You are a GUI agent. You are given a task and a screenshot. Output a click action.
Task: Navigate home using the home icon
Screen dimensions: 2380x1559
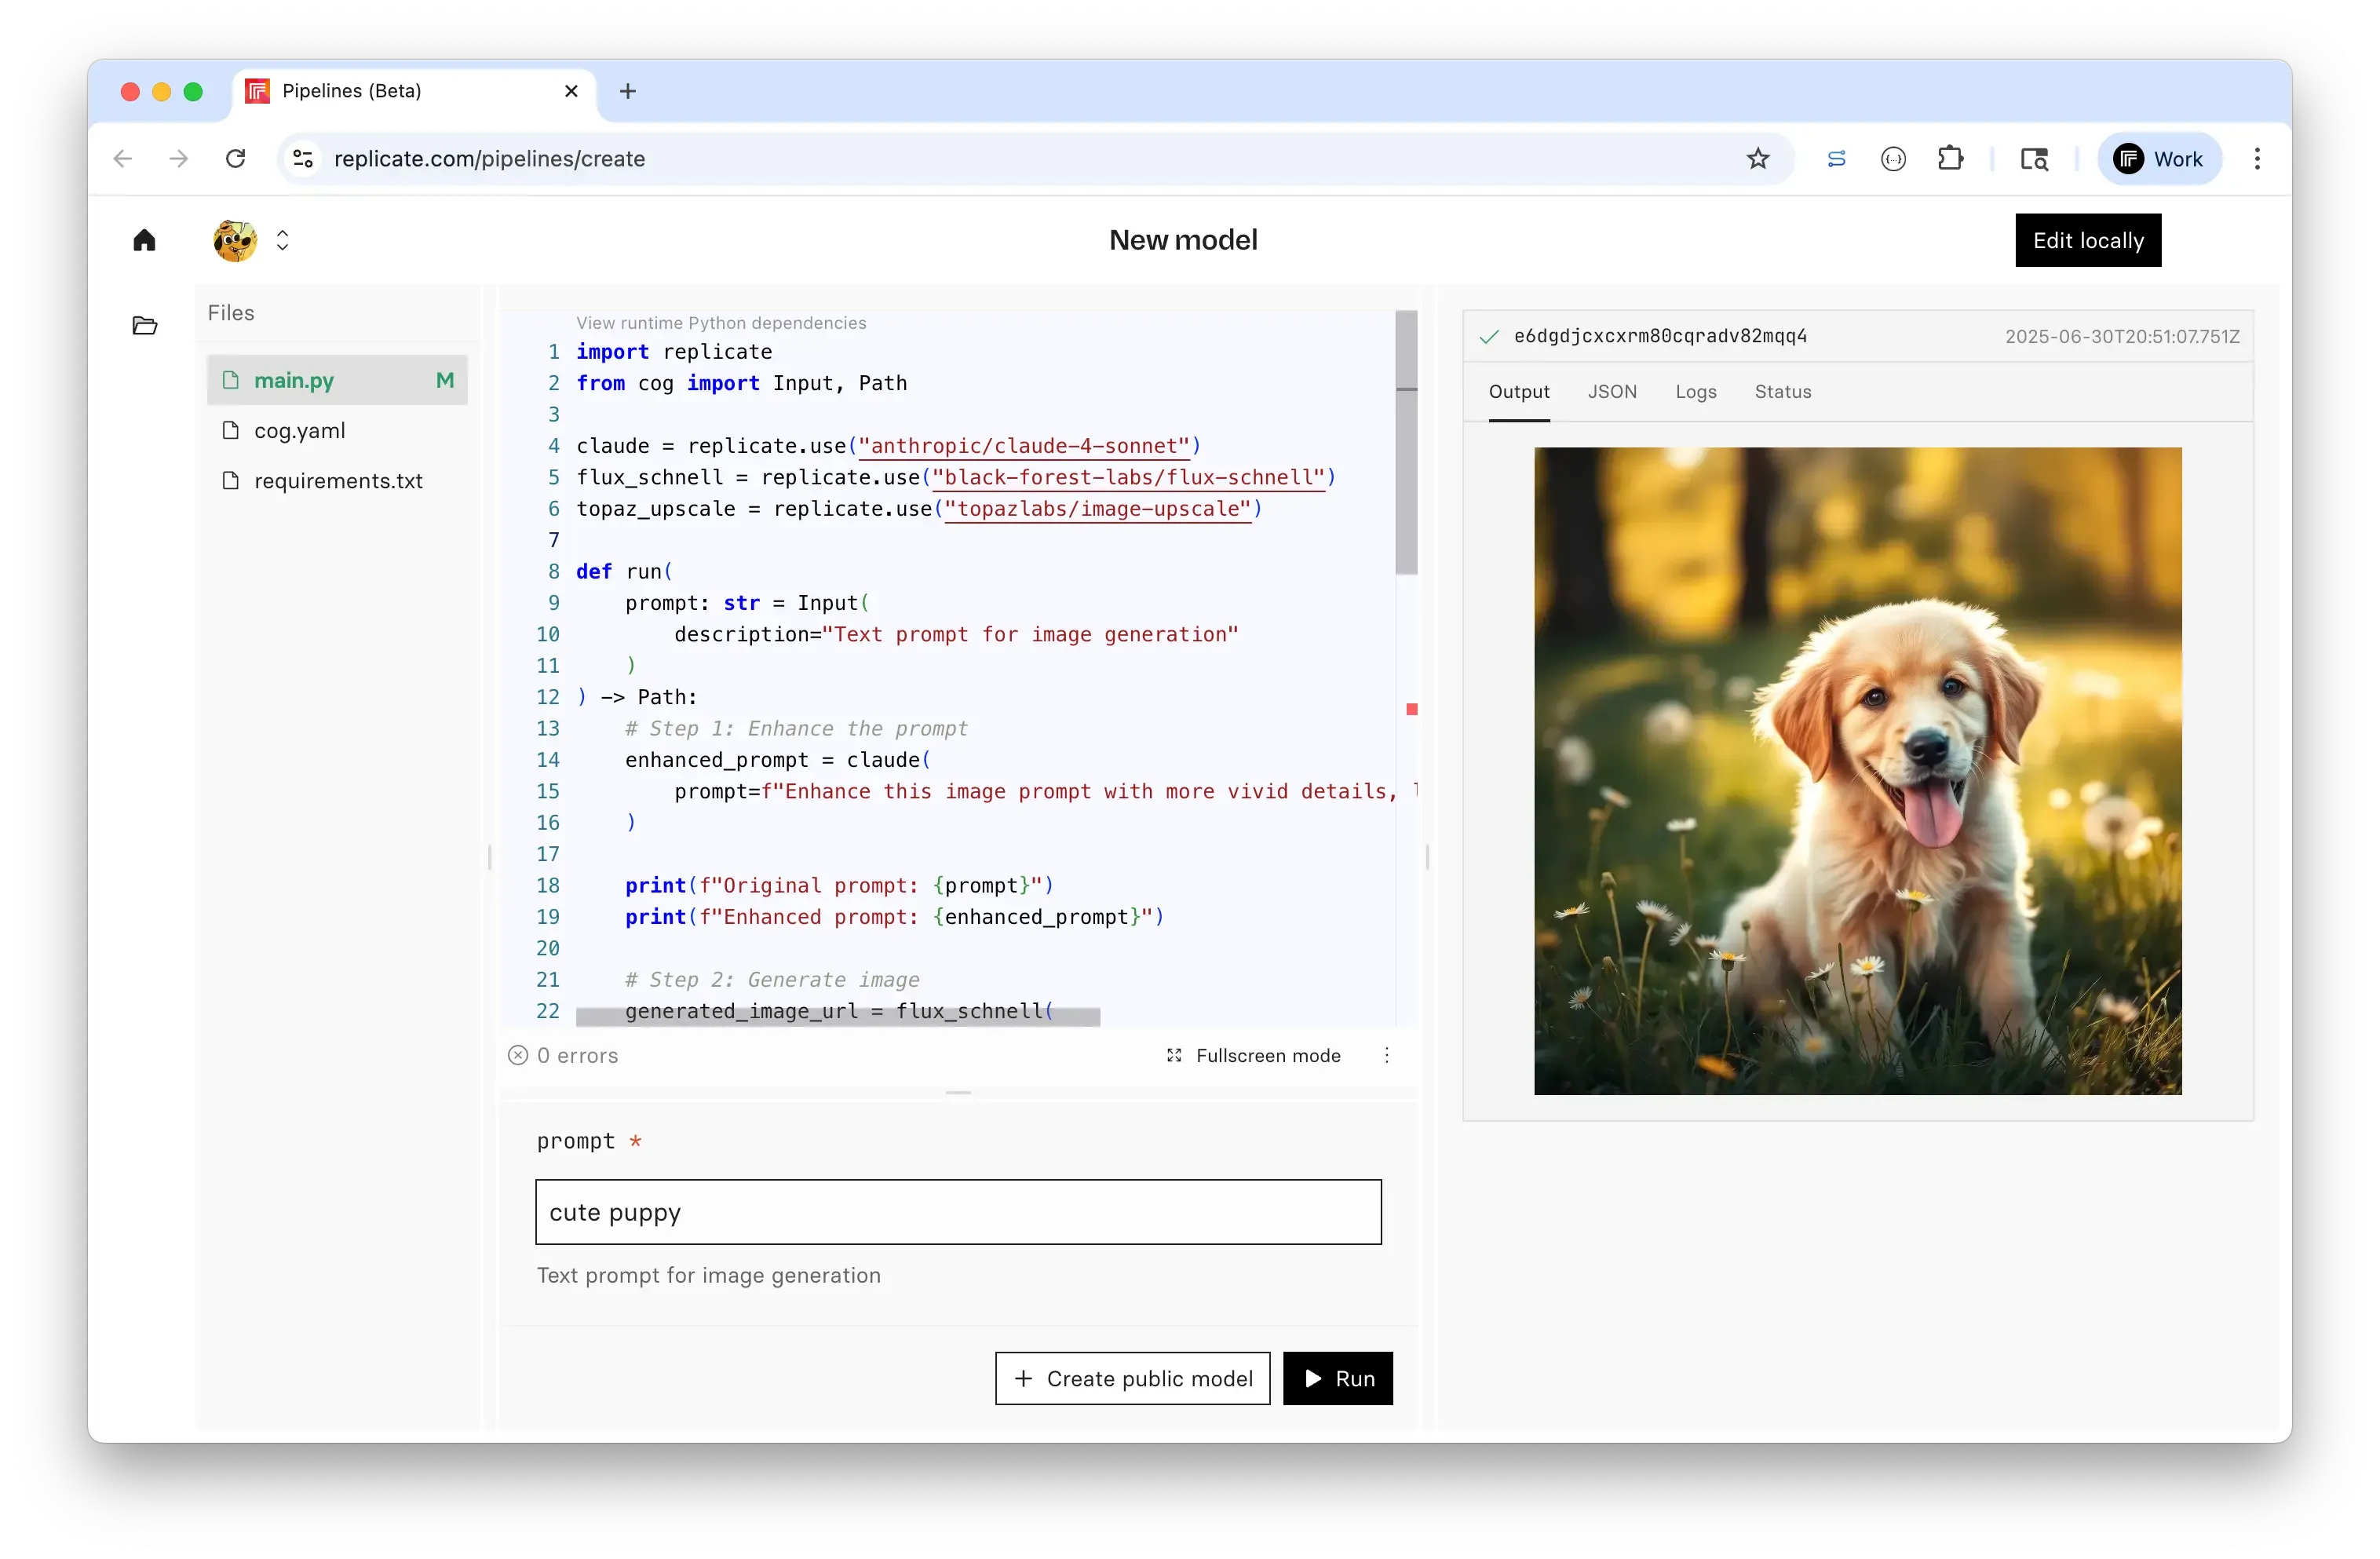tap(144, 240)
